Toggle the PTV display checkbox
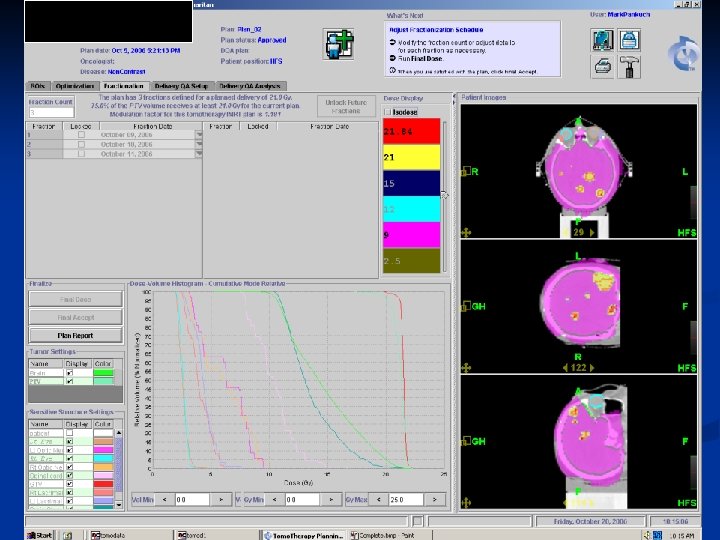The width and height of the screenshot is (720, 540). click(70, 381)
